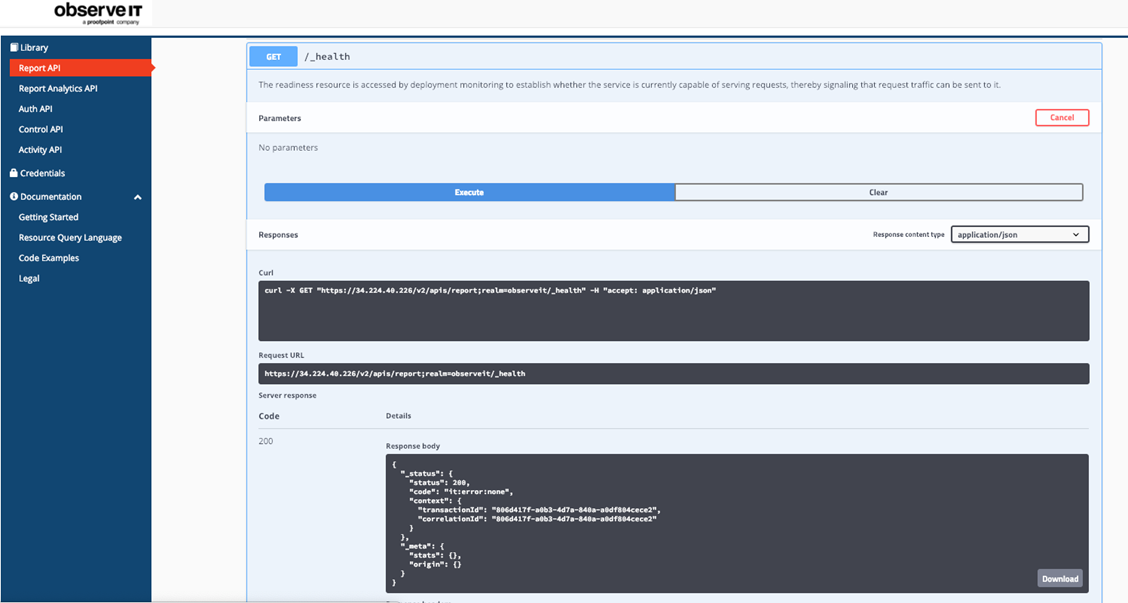Open Resource Query Language docs
The height and width of the screenshot is (603, 1128).
point(70,238)
